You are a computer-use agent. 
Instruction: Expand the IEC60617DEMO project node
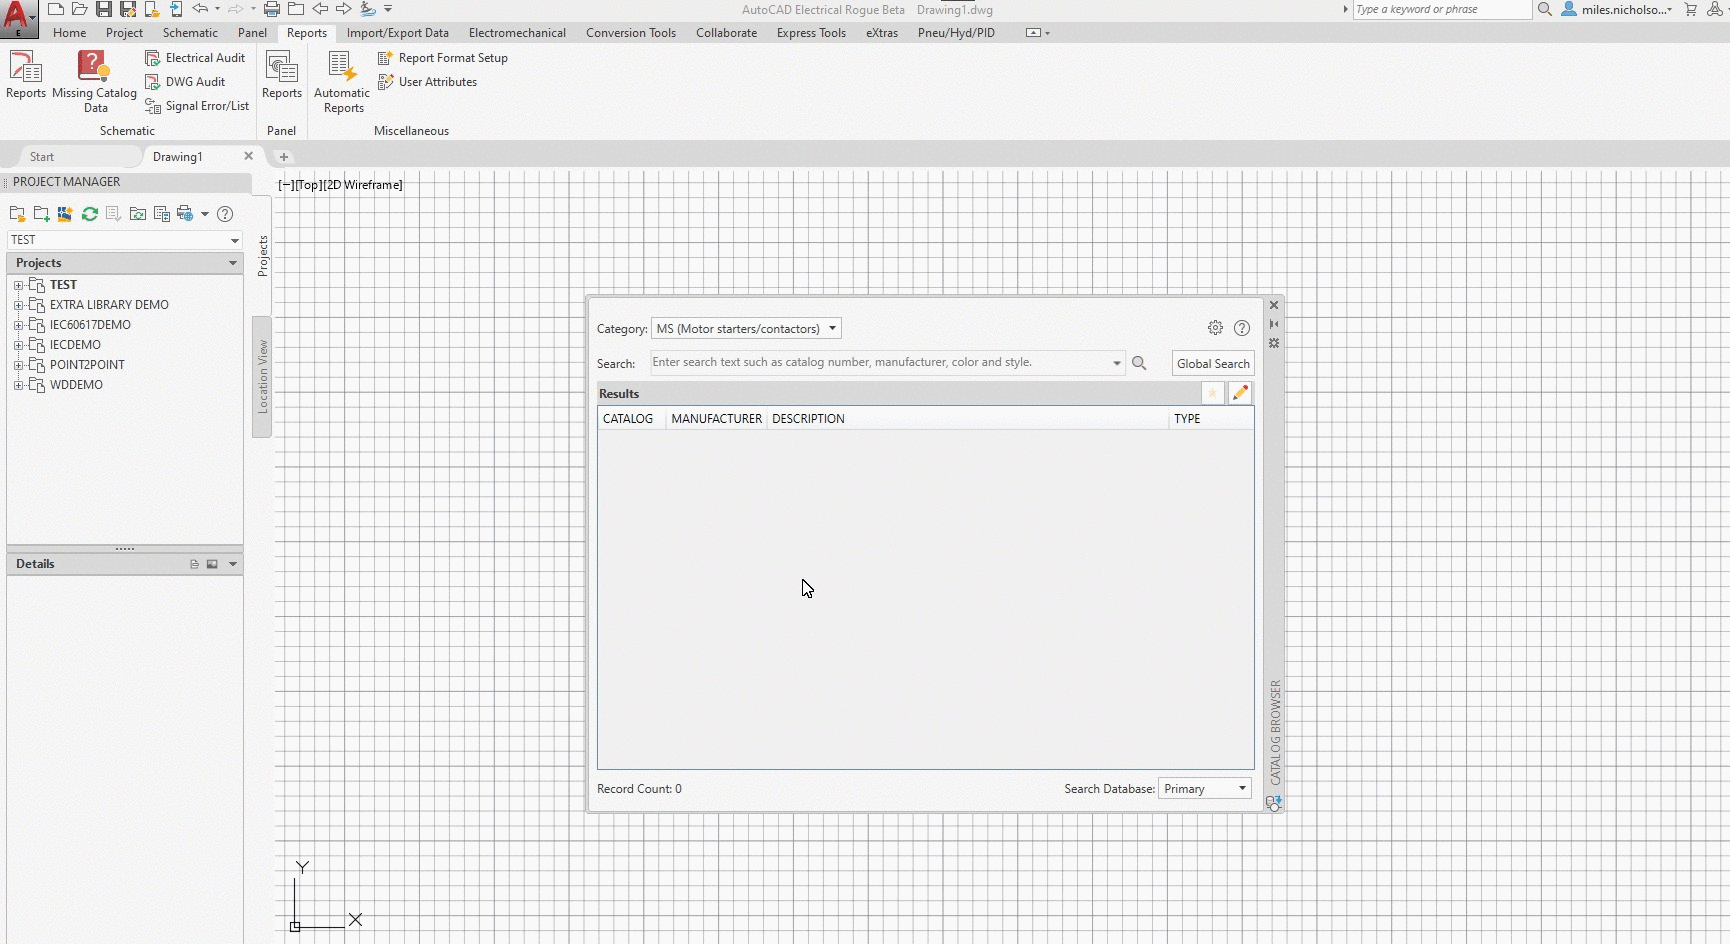(18, 325)
